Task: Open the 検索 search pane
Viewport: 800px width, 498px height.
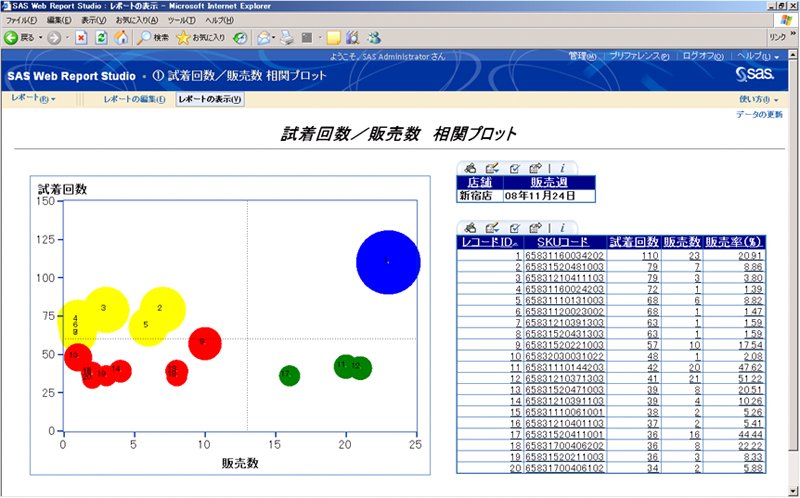Action: [152, 38]
